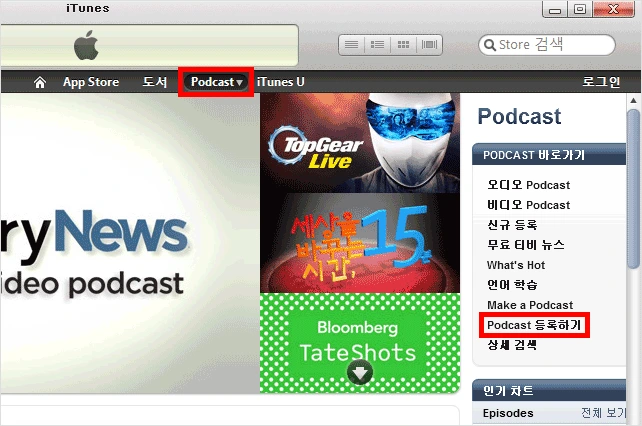
Task: Click the PODCAST 바로가기 section header
Action: click(549, 154)
